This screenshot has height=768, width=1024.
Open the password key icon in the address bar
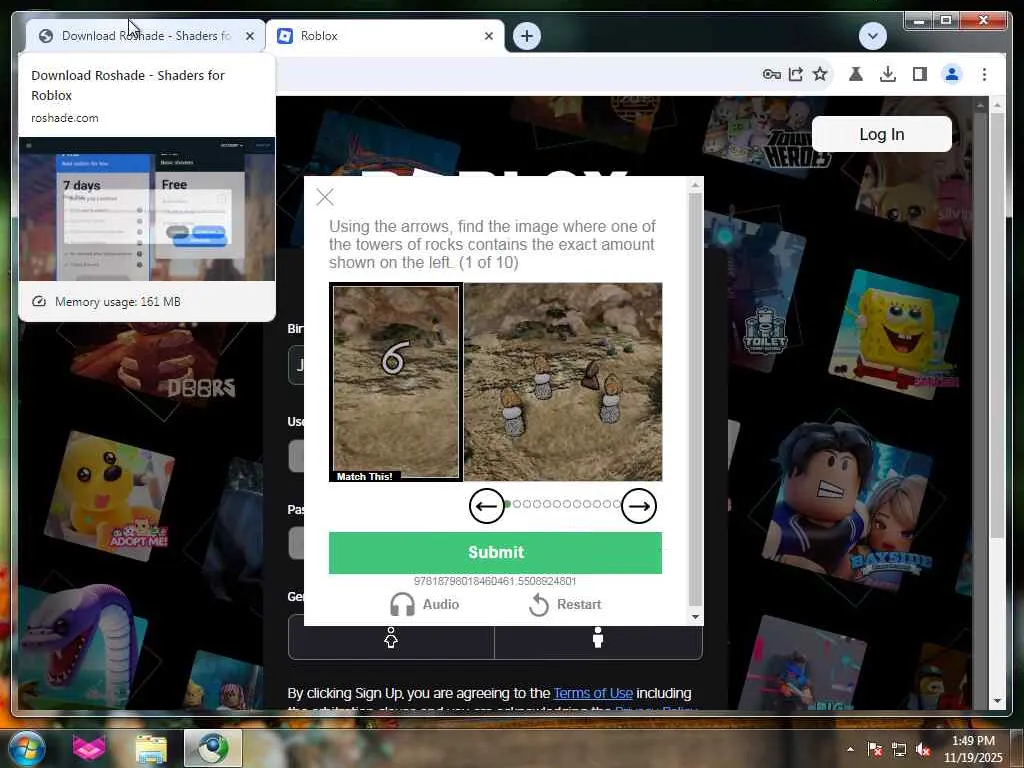[x=771, y=74]
